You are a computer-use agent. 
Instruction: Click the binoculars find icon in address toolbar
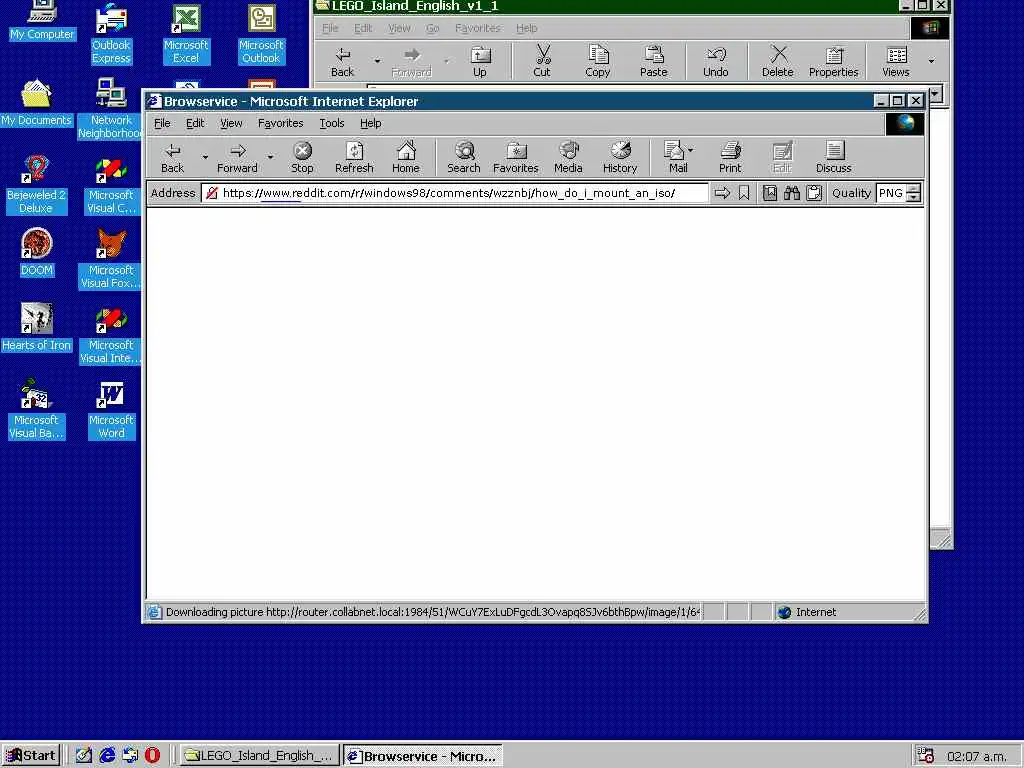(x=792, y=193)
